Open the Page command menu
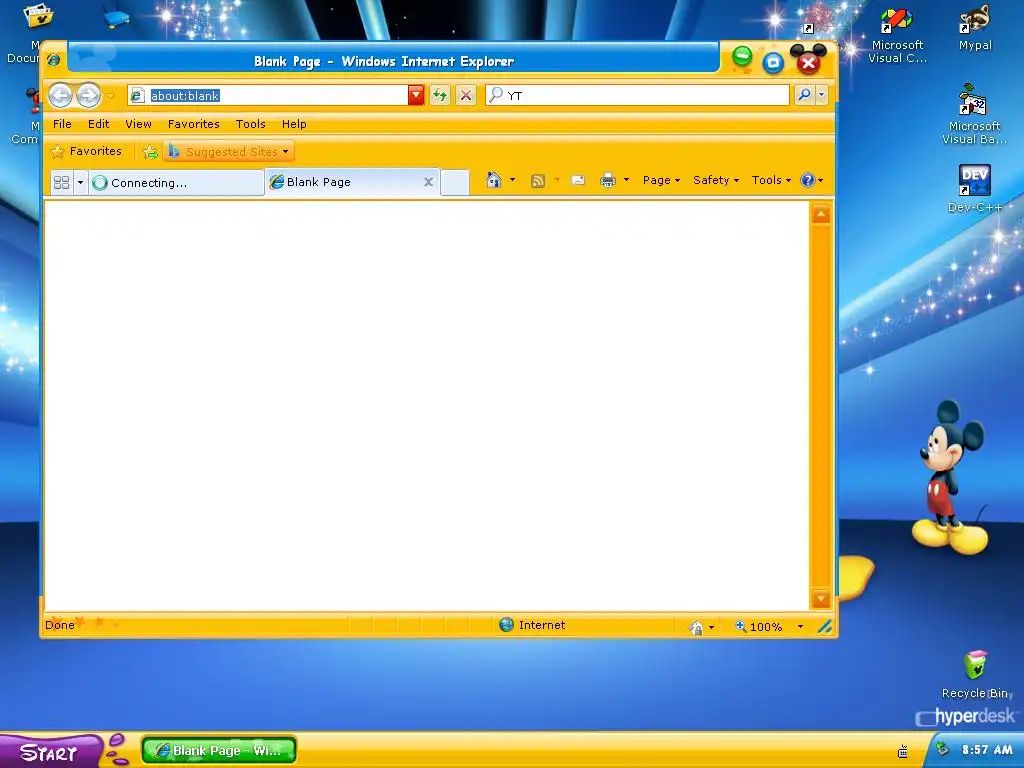1024x768 pixels. point(661,180)
